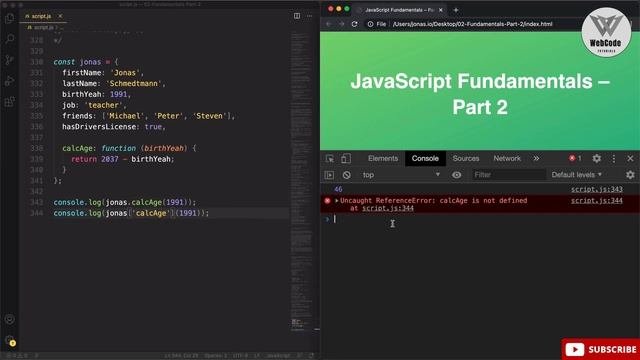Open Run and Debug view

[9, 81]
